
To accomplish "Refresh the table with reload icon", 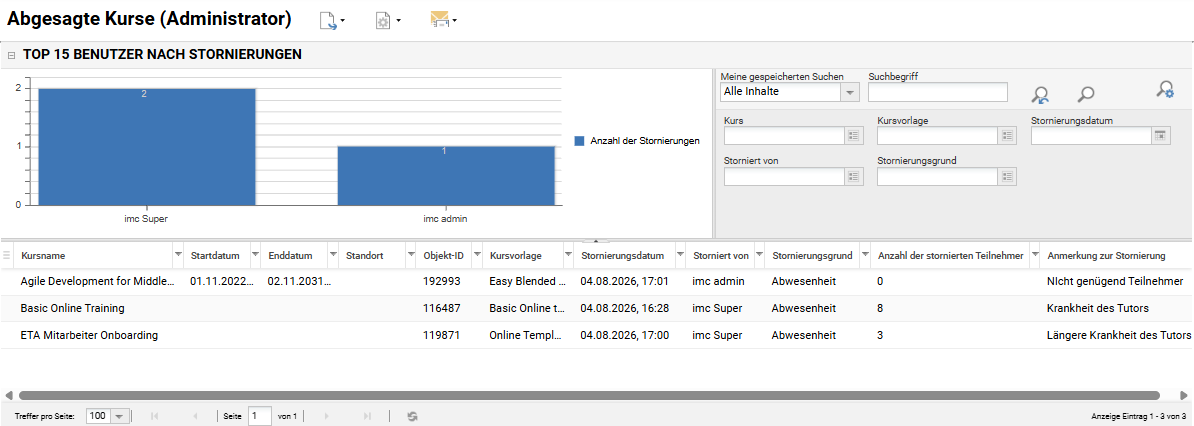I will point(412,416).
